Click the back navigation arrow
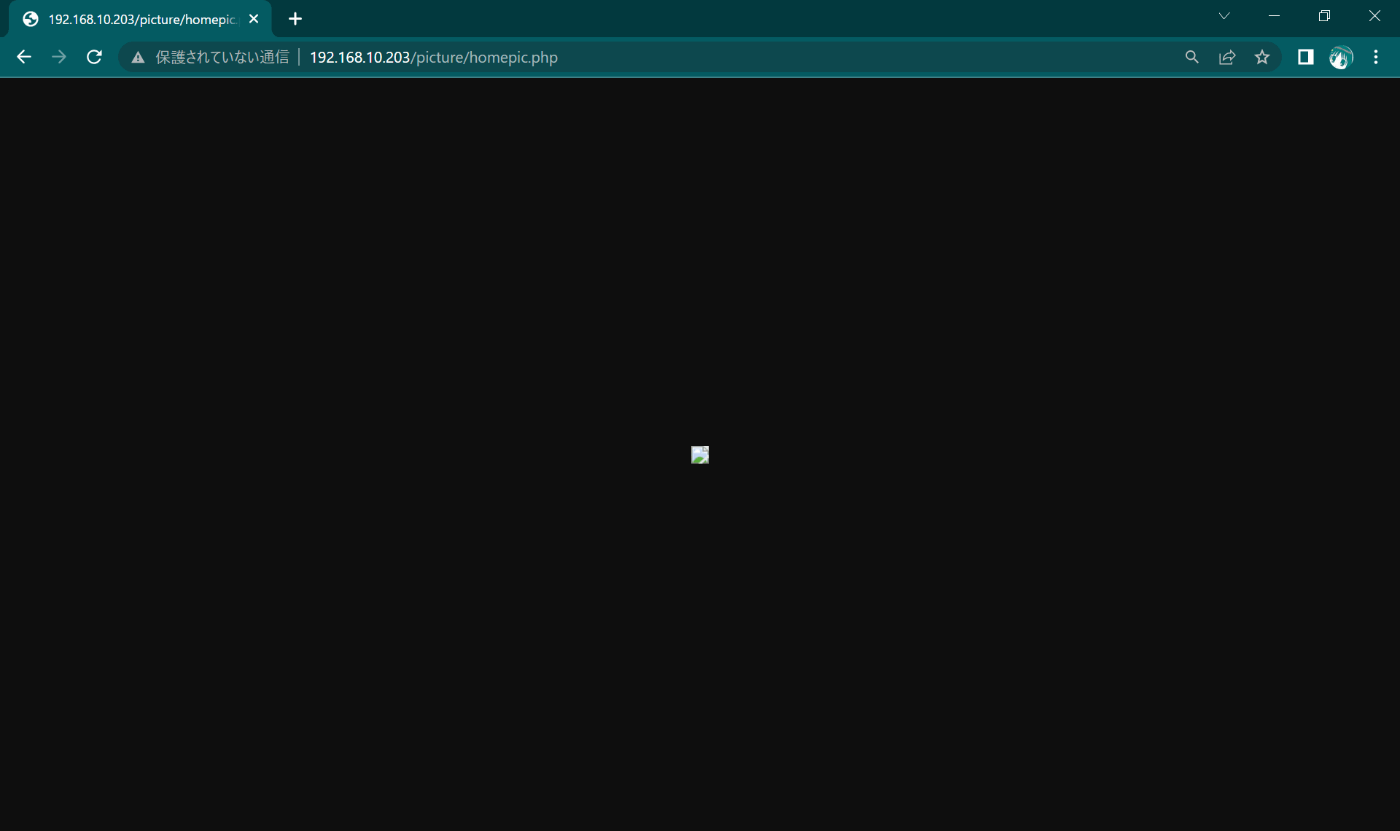This screenshot has width=1400, height=831. pos(24,57)
